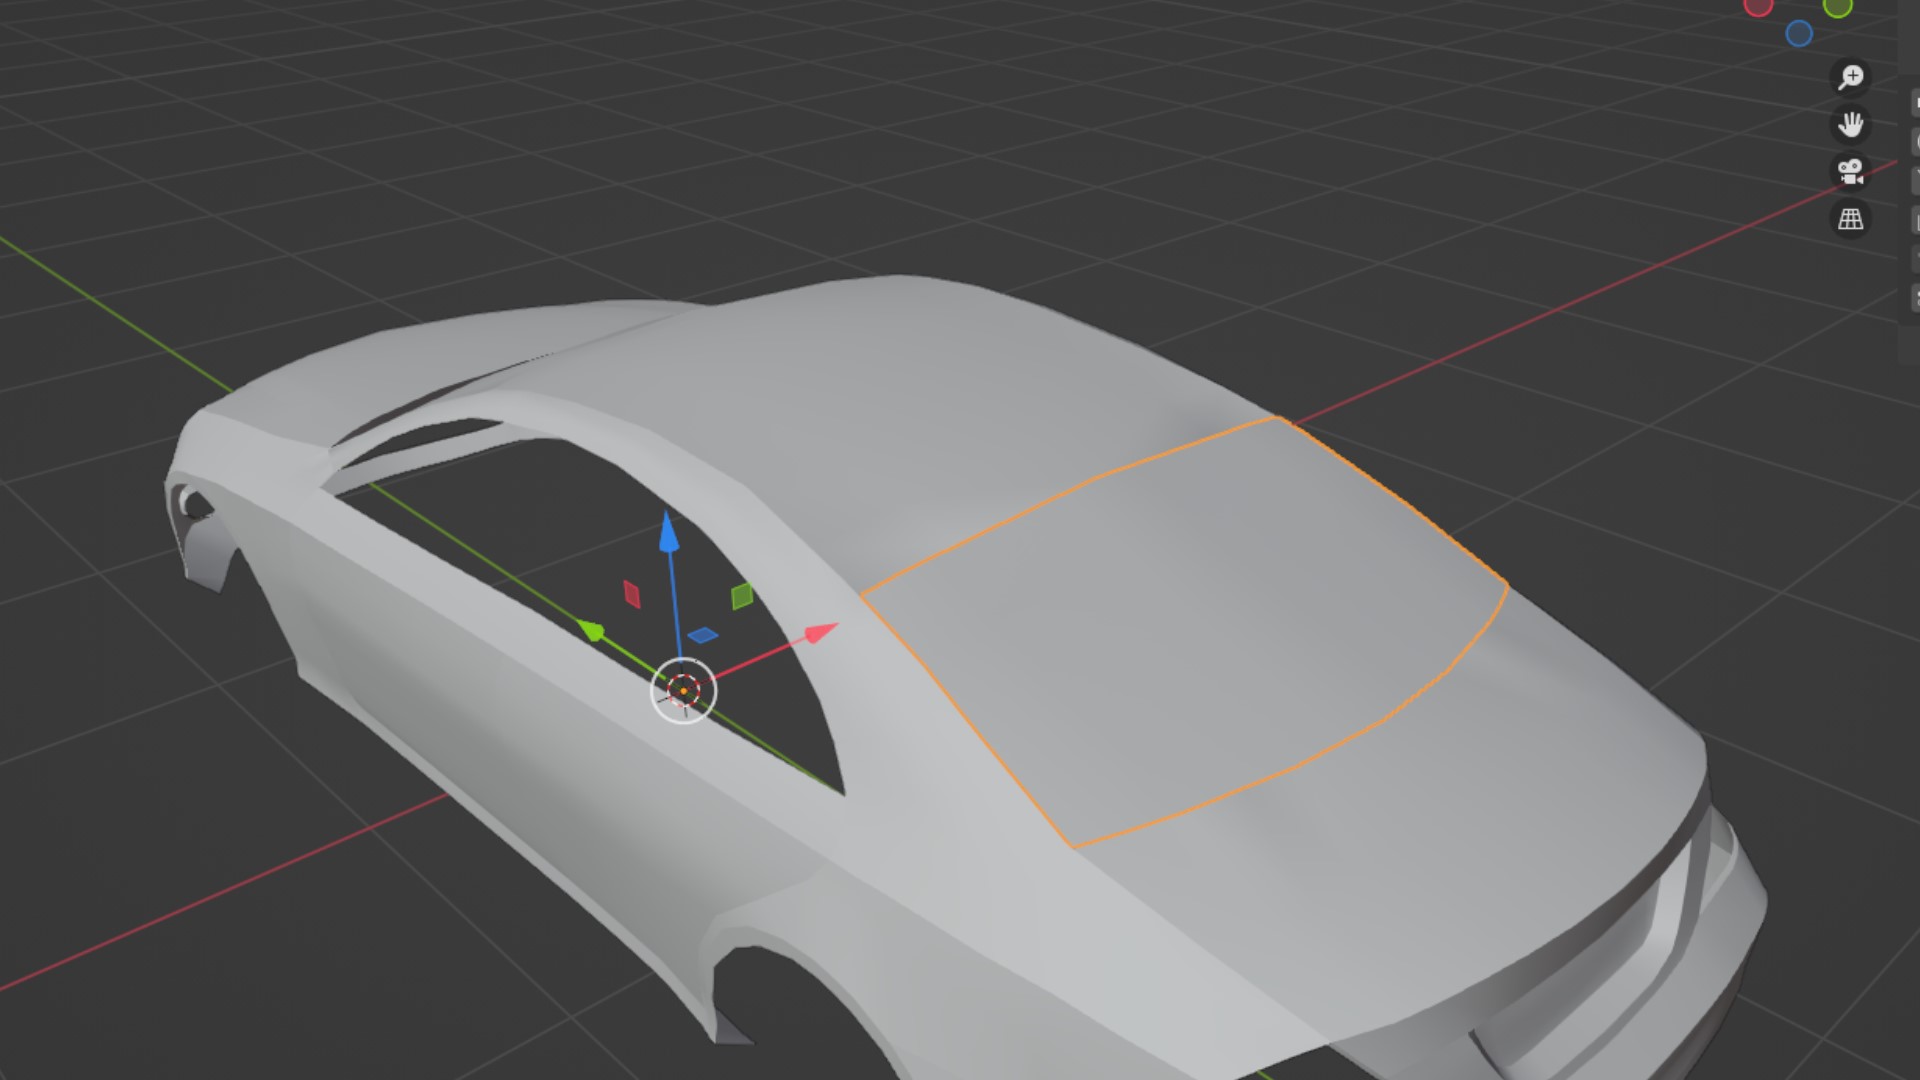Click the rear wheel arch on left
Screen dimensions: 1920x1080
[x=205, y=545]
